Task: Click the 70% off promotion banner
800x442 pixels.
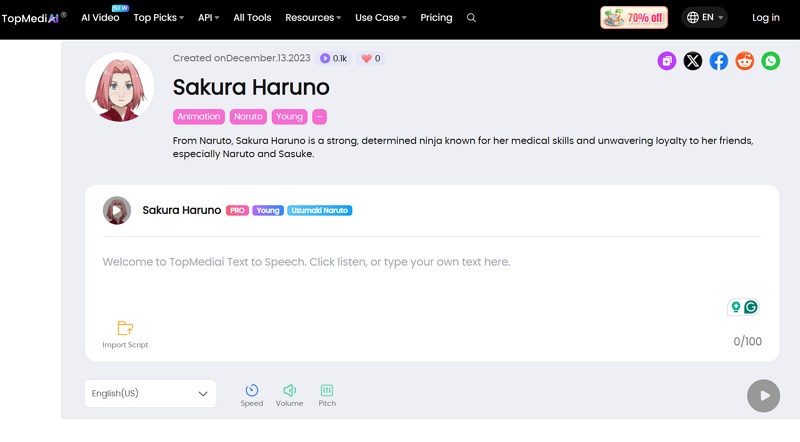Action: click(634, 17)
